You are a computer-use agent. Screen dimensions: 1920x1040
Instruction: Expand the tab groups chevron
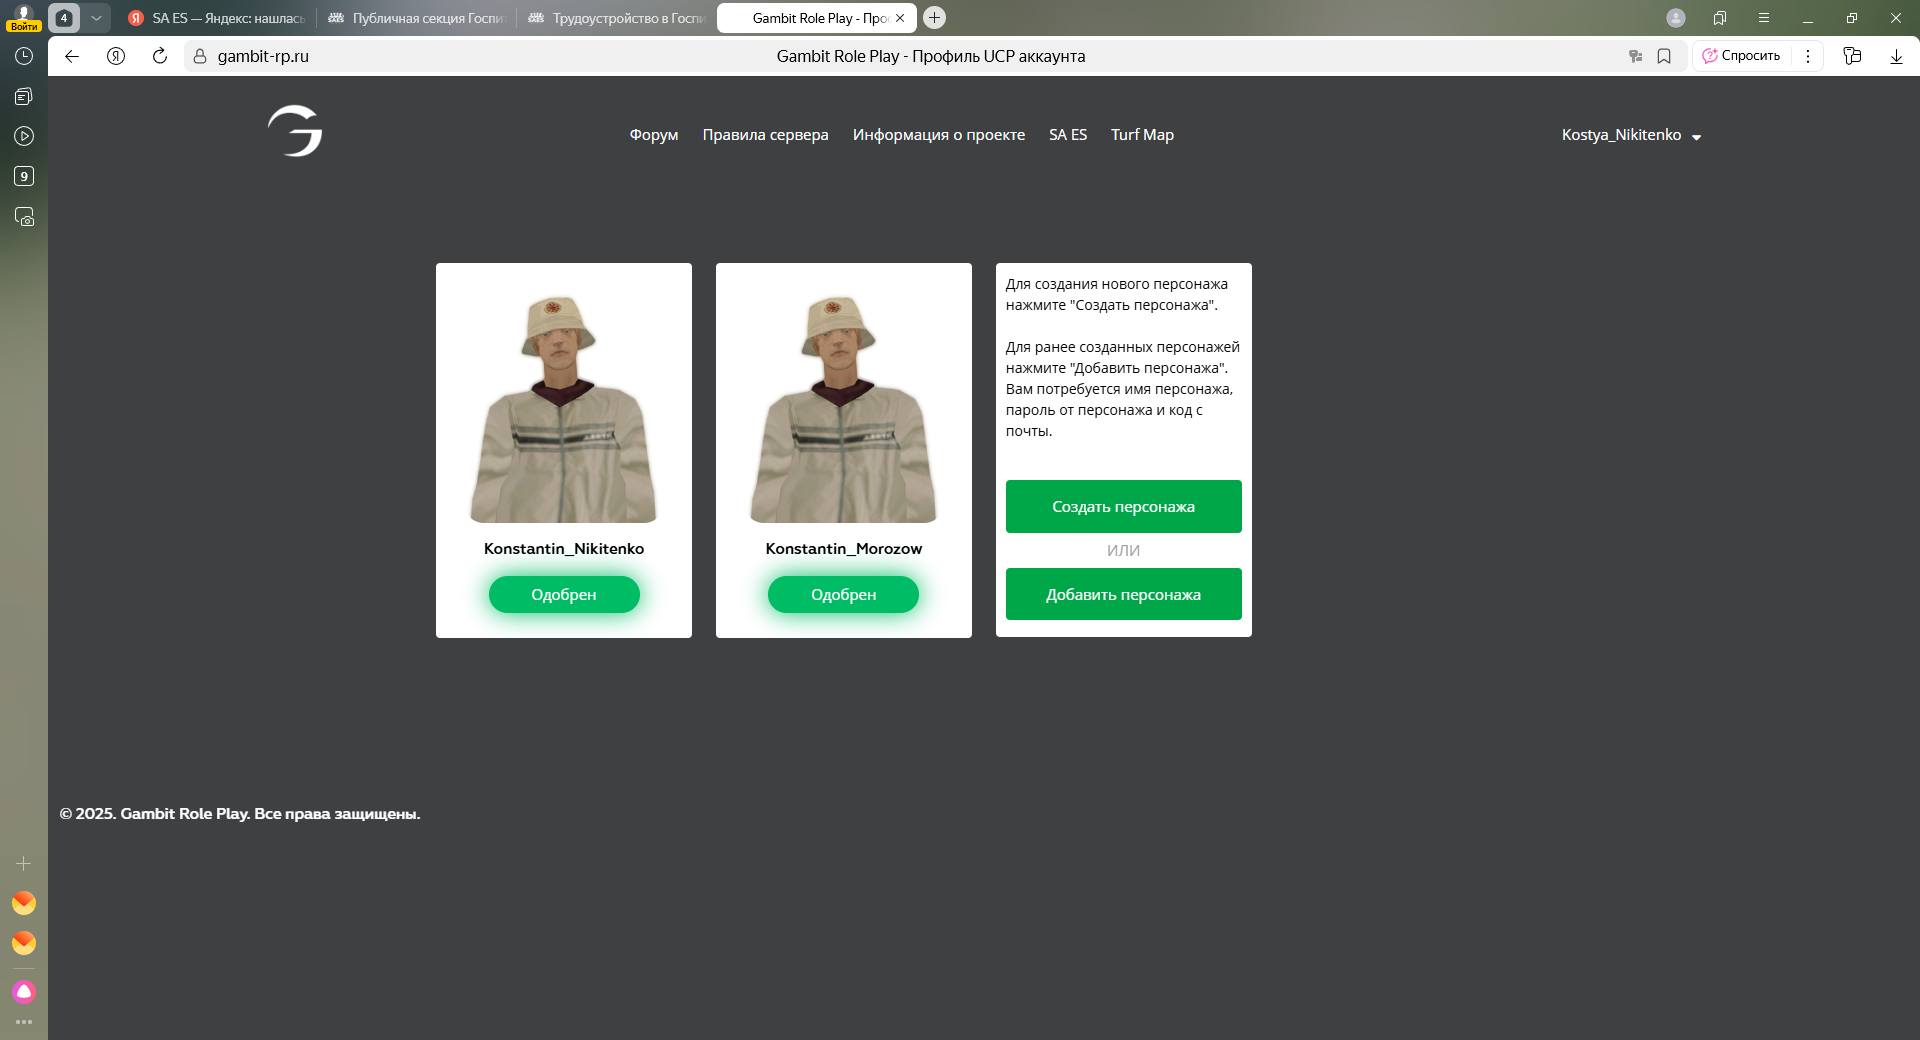(96, 18)
